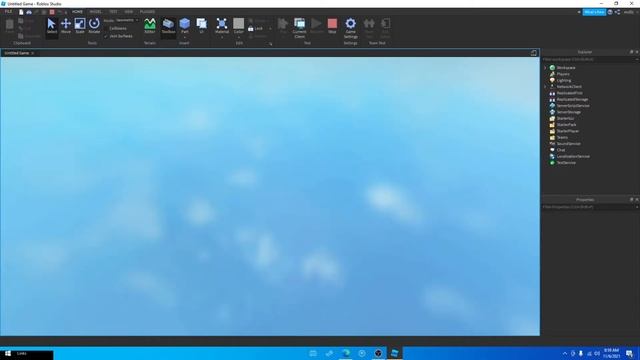This screenshot has width=640, height=360.
Task: Click the Explorer filter input field
Action: (x=588, y=60)
